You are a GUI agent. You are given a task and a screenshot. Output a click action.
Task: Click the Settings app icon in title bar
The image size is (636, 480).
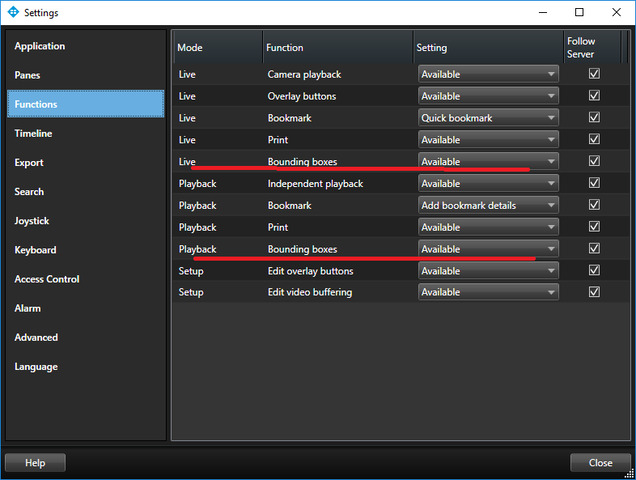[x=13, y=13]
